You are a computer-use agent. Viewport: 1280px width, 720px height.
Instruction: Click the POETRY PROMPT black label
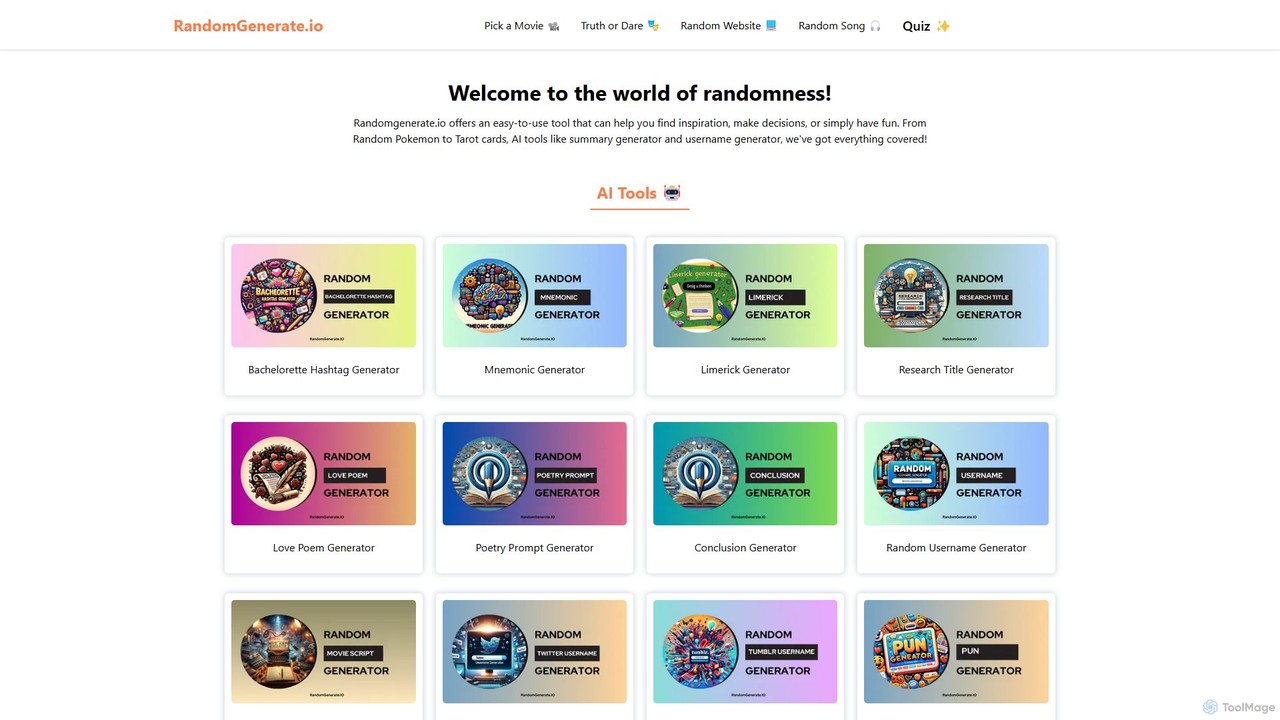tap(566, 475)
